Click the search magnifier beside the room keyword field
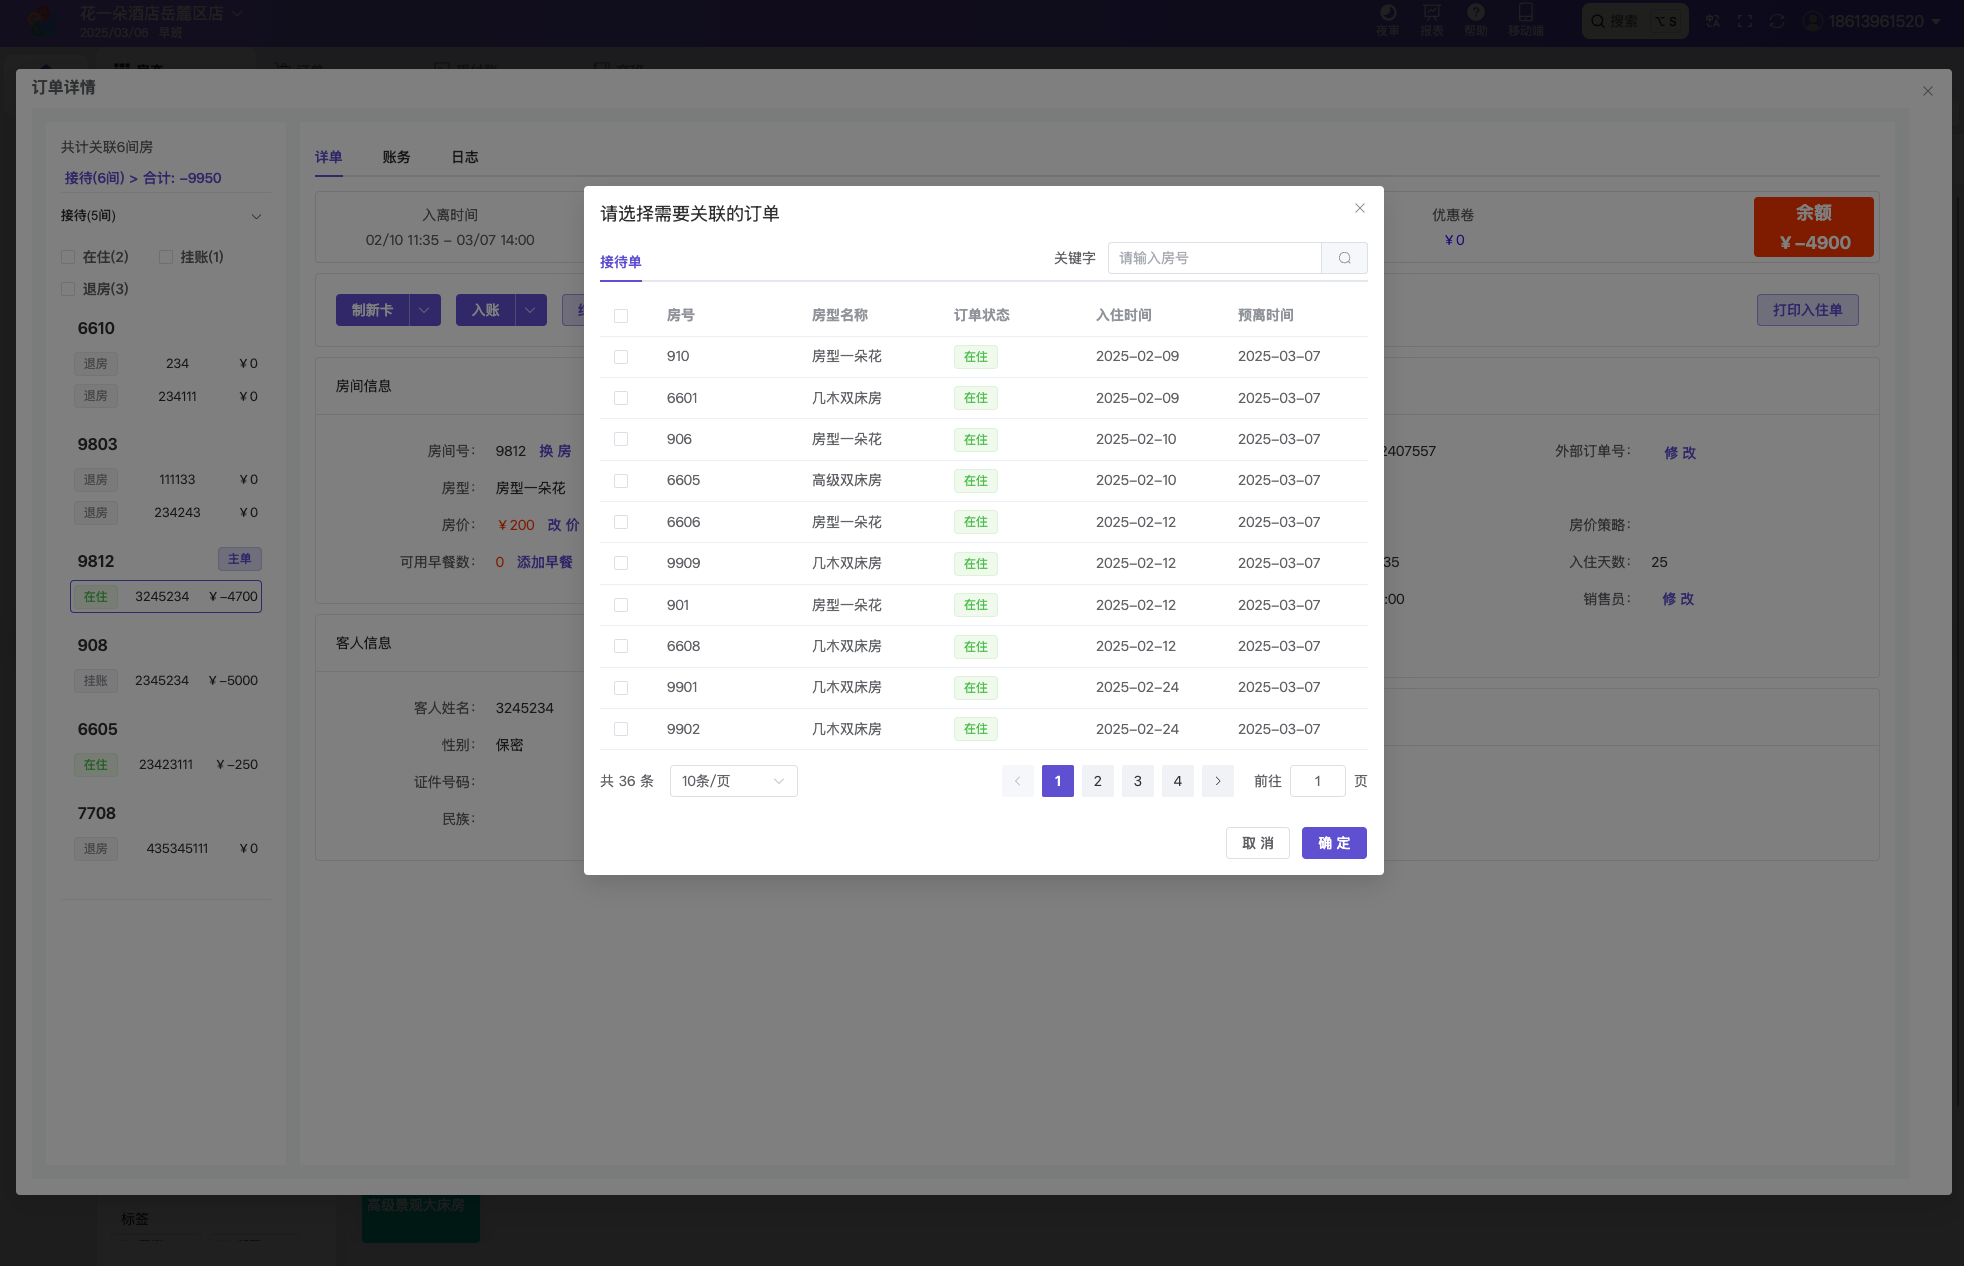Screen dimensions: 1964x1266 (x=1344, y=258)
